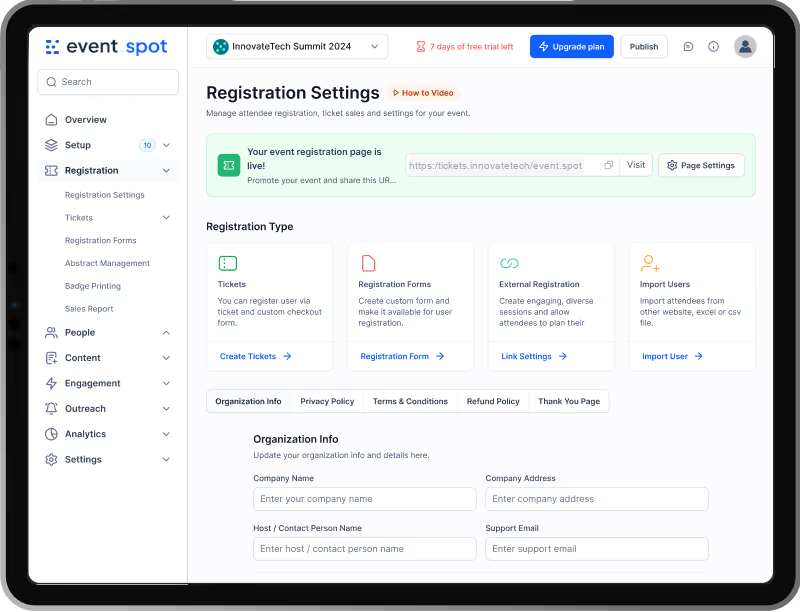The image size is (800, 612).
Task: Focus the sidebar Search field
Action: [x=108, y=82]
